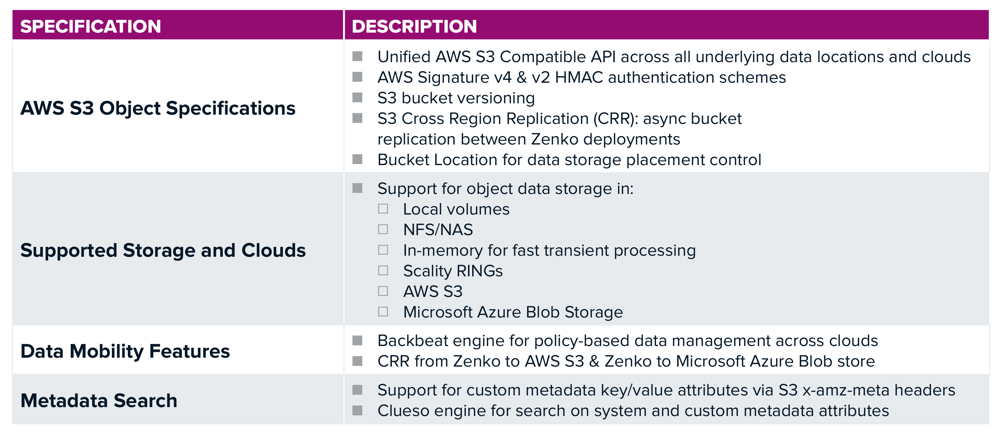Click the bullet beside Unified AWS S3 Compatible API
Screen dimensions: 1000x438
tap(357, 56)
